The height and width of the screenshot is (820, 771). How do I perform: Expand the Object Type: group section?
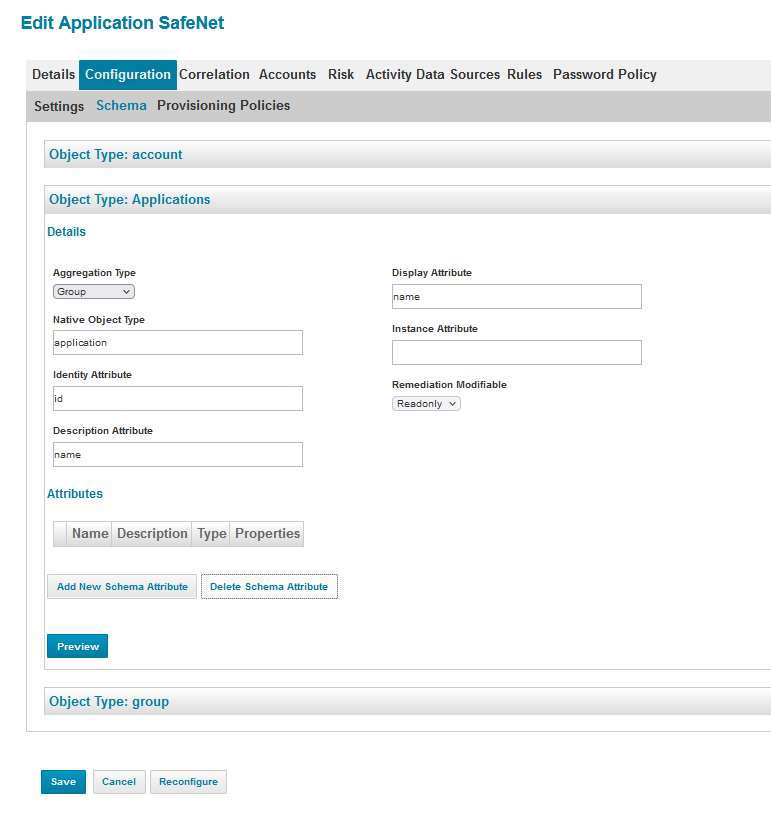pos(109,702)
